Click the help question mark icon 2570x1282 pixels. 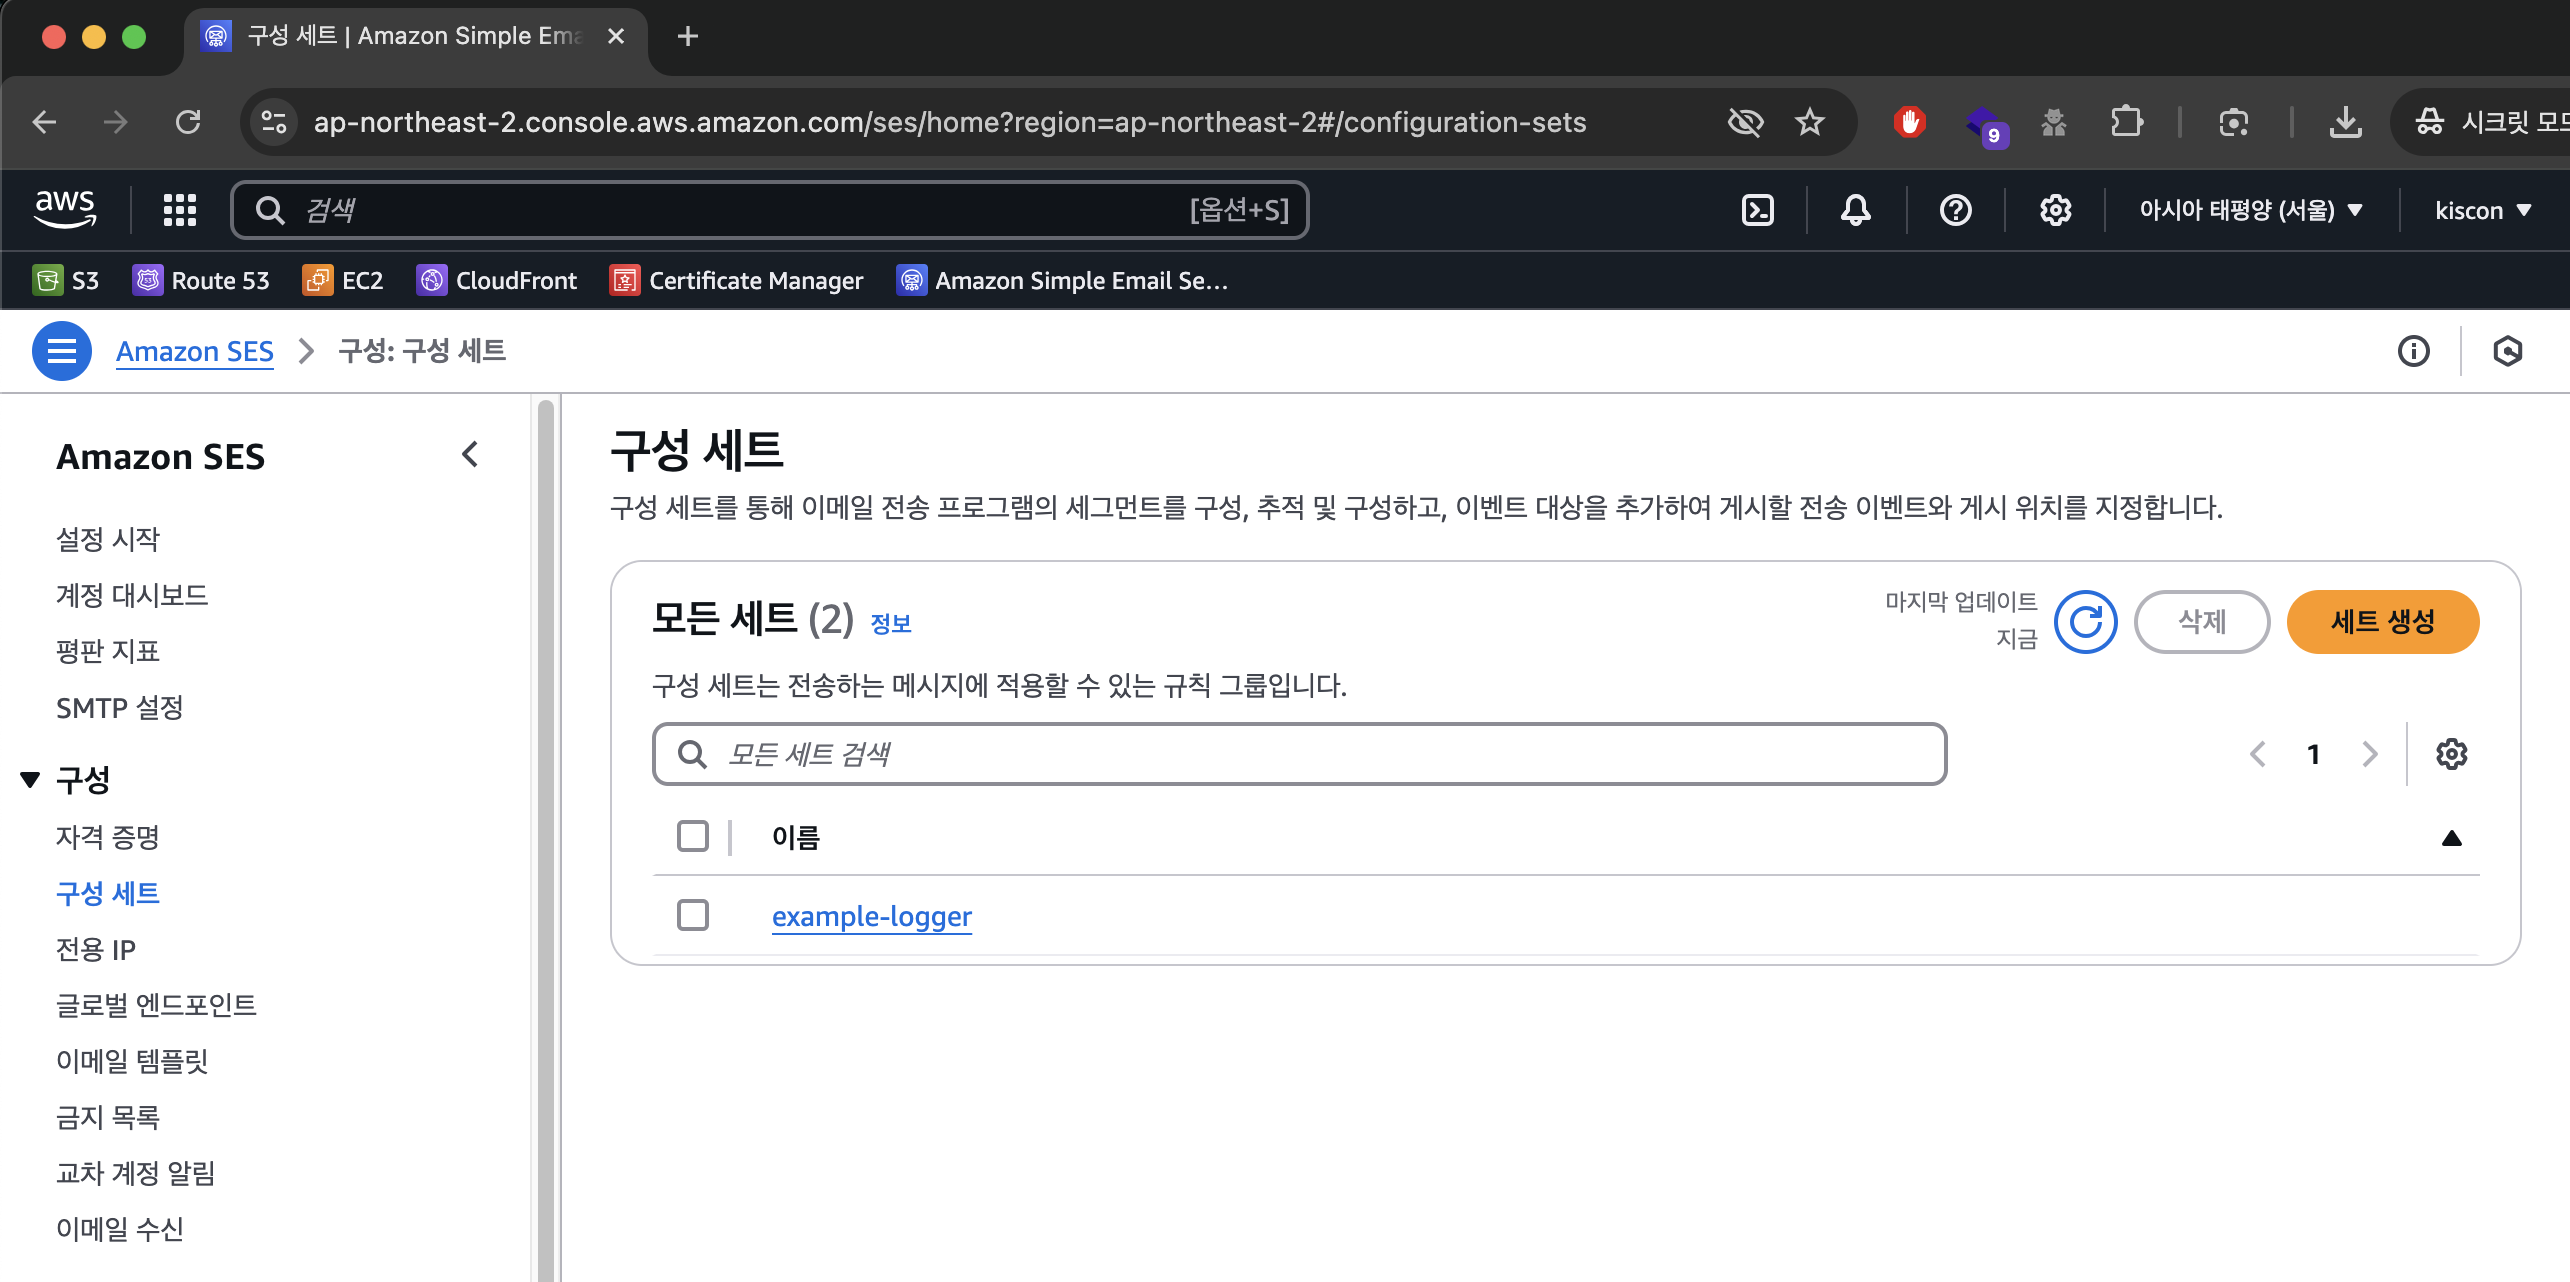1955,210
